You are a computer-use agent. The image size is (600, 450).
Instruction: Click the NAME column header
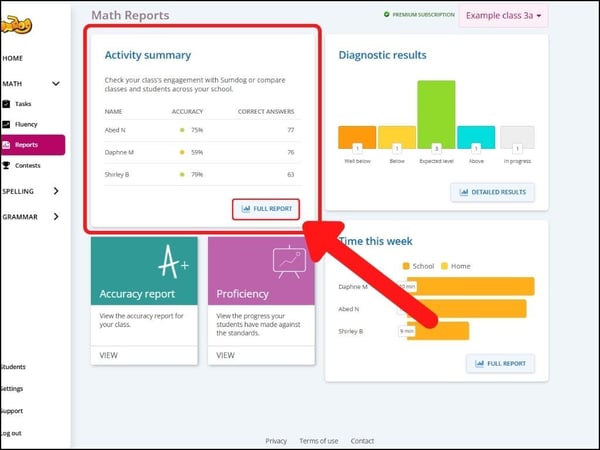pos(113,111)
